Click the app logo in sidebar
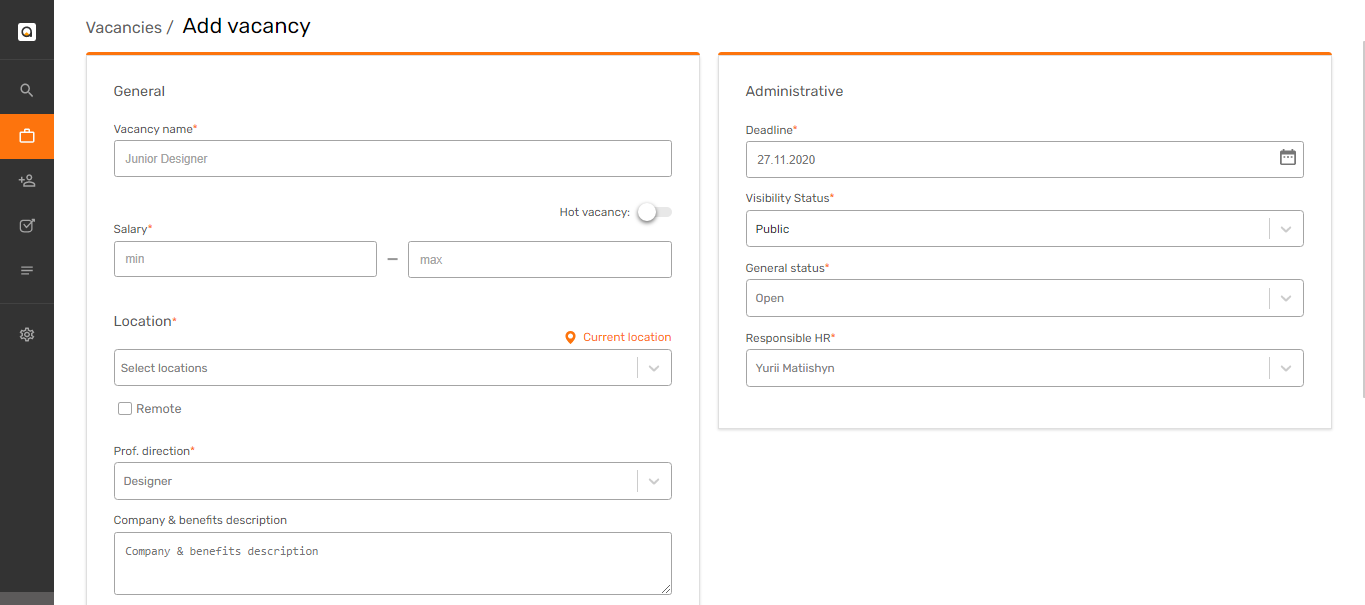Viewport: 1365px width, 605px height. pyautogui.click(x=27, y=32)
